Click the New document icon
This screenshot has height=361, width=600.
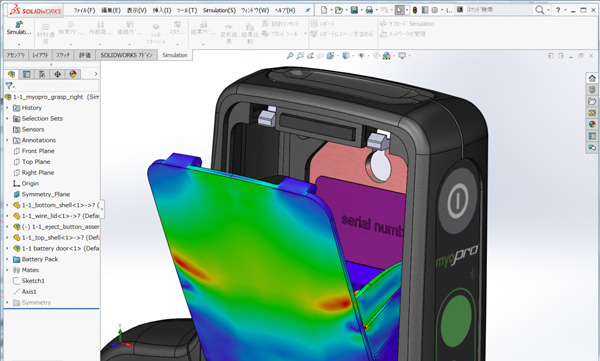point(324,10)
